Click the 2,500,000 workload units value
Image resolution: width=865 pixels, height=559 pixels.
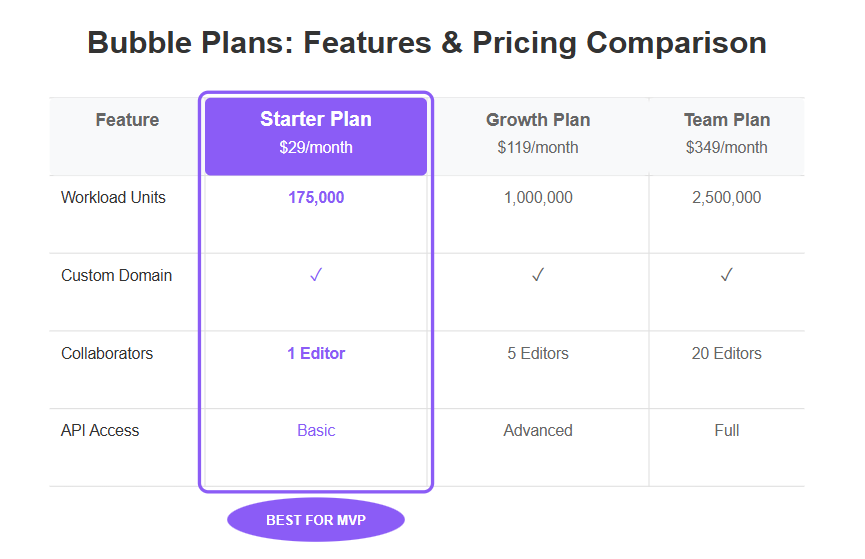click(727, 198)
